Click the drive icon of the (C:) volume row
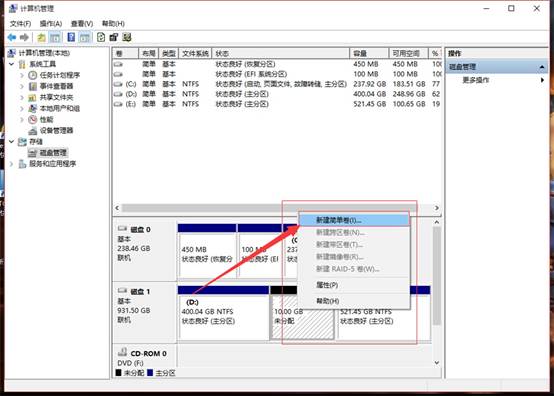Viewport: 554px width, 396px height. point(118,84)
